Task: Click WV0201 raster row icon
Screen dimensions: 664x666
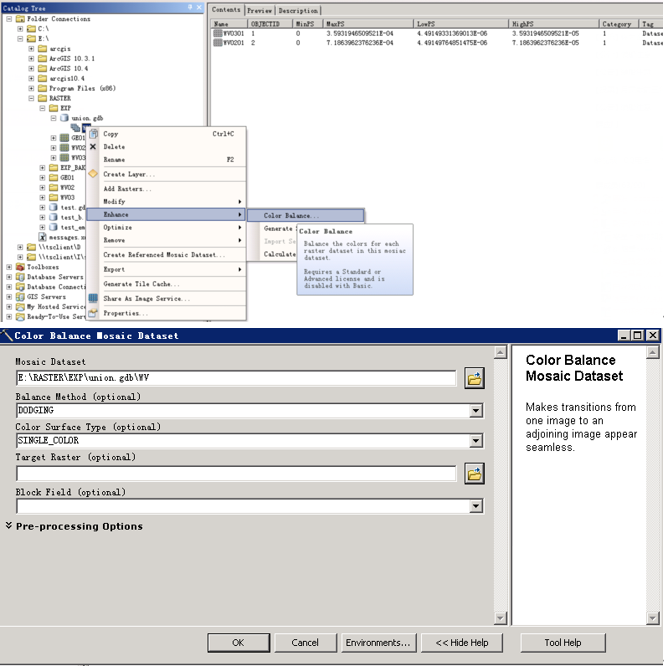Action: click(218, 42)
